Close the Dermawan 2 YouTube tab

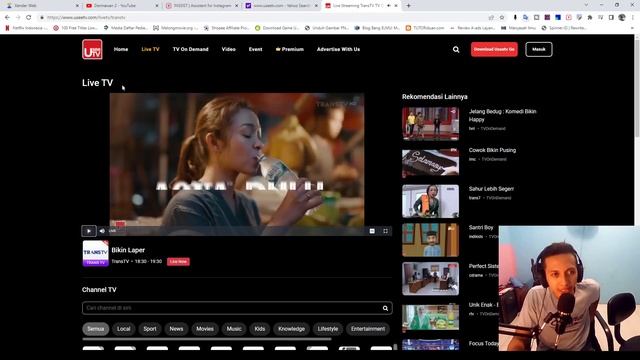click(157, 6)
